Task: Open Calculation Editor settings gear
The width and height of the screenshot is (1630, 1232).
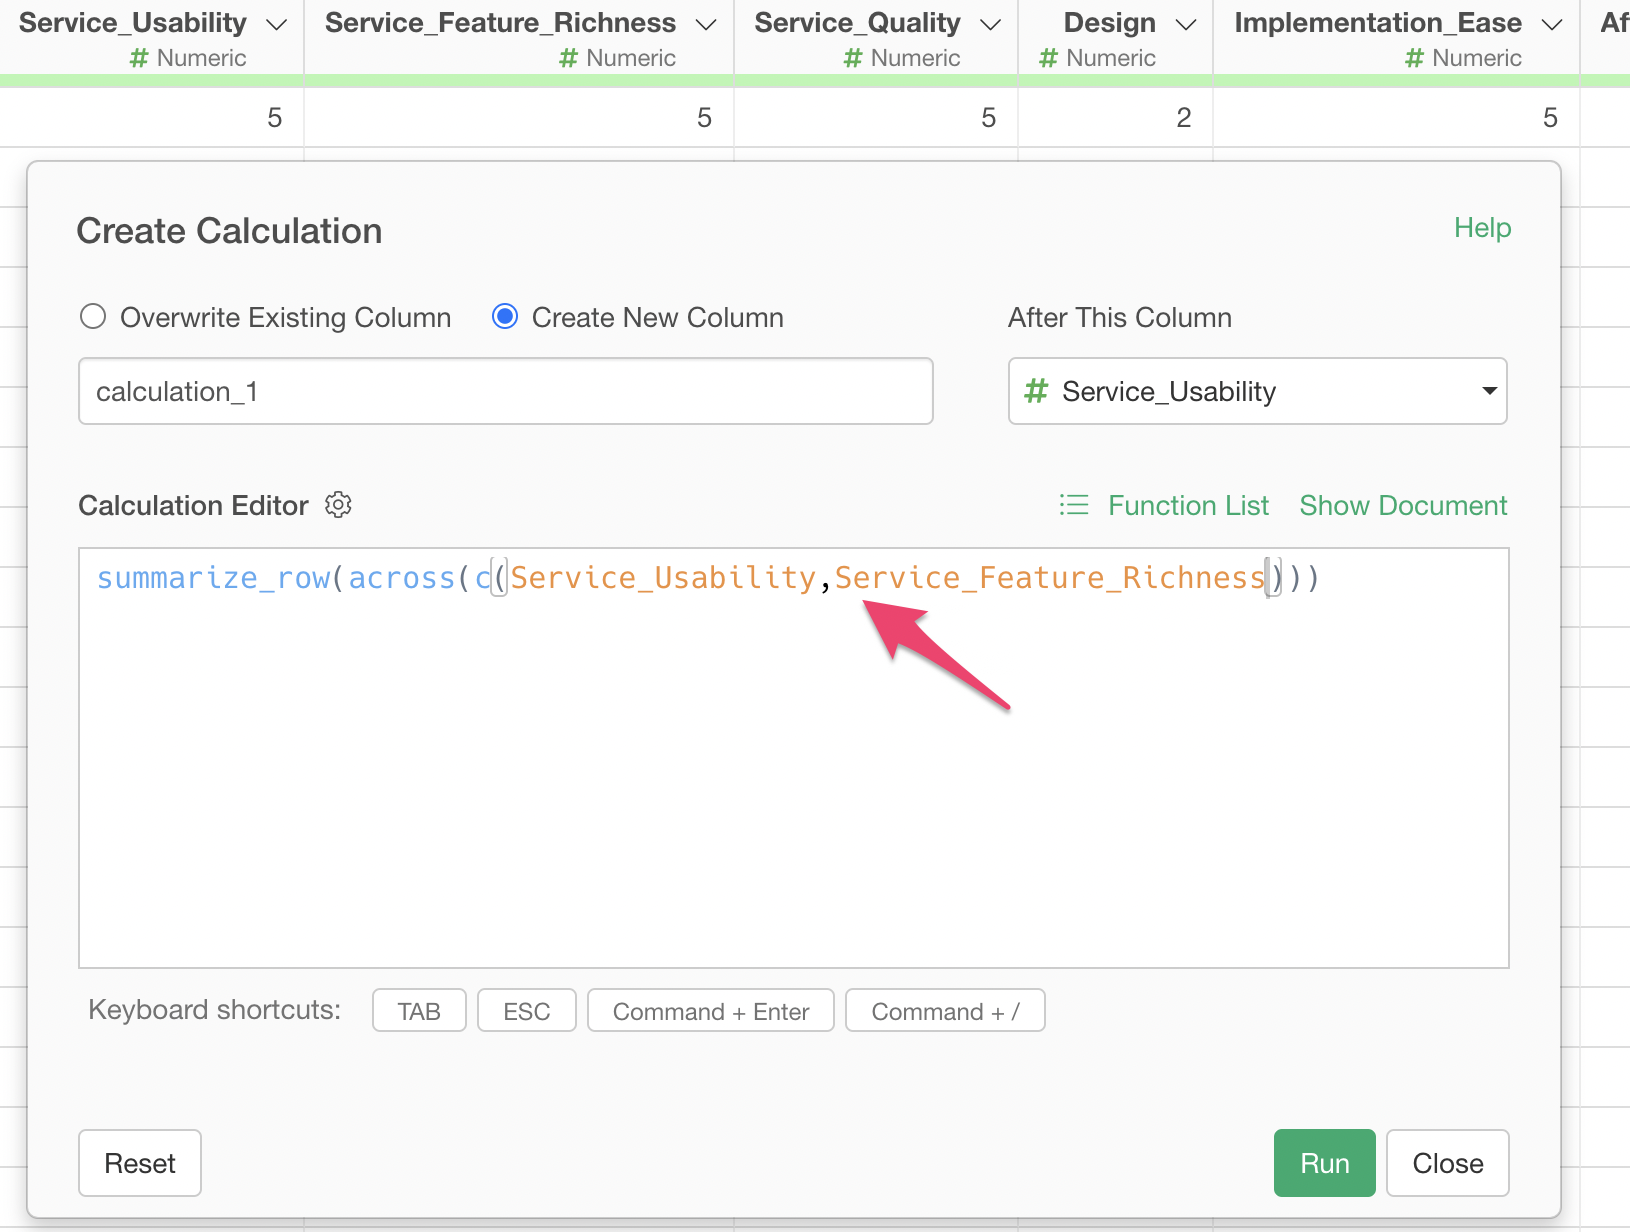Action: [x=338, y=505]
